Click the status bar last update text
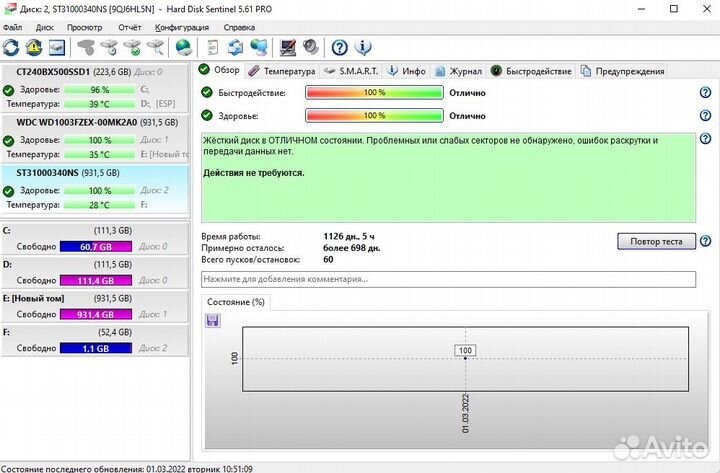This screenshot has width=720, height=473. (x=127, y=468)
